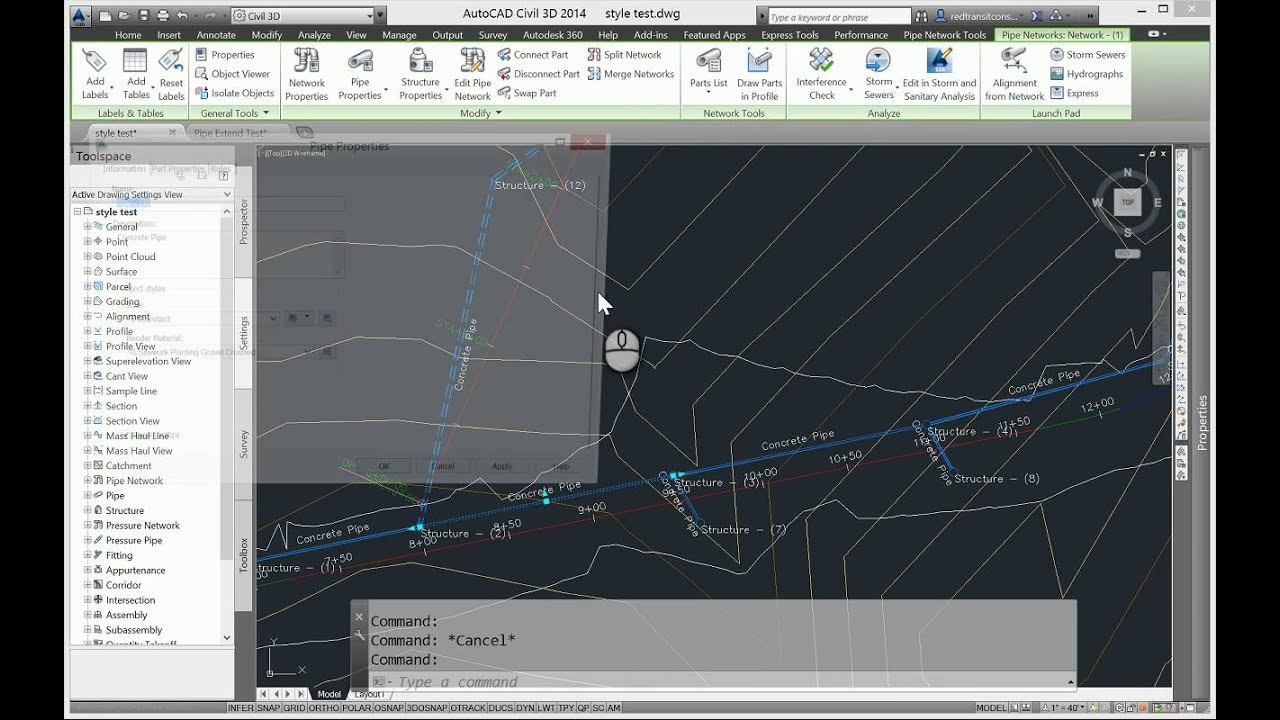Click Draw Parts in Profile
The image size is (1280, 720).
[759, 73]
